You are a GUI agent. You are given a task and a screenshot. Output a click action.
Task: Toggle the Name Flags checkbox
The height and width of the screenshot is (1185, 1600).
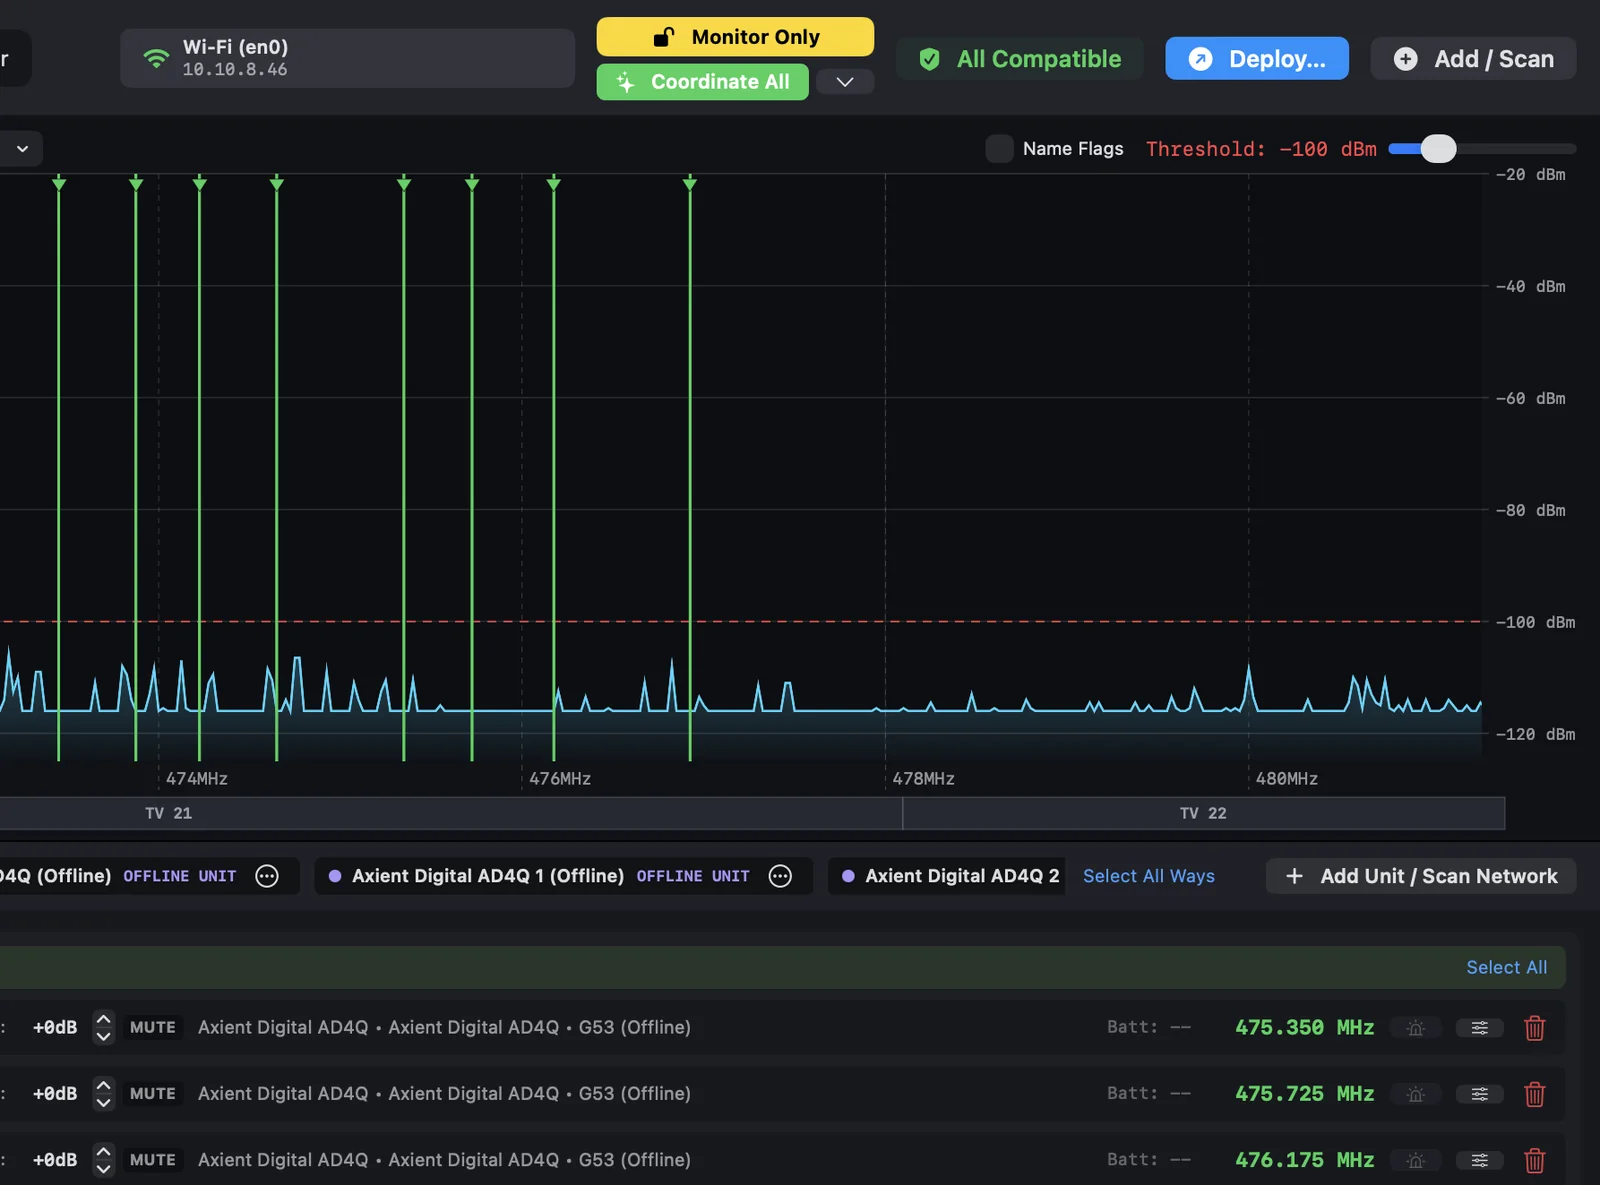(x=999, y=149)
